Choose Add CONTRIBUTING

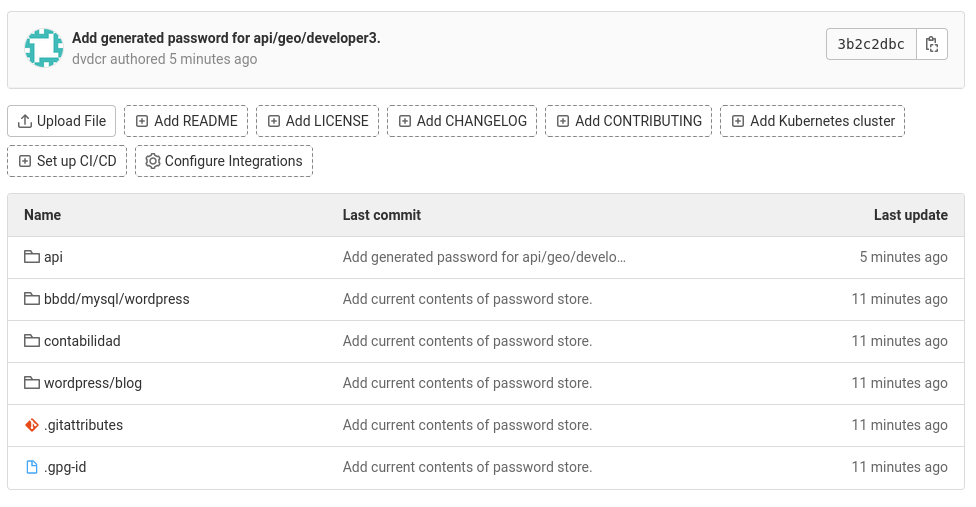coord(629,121)
